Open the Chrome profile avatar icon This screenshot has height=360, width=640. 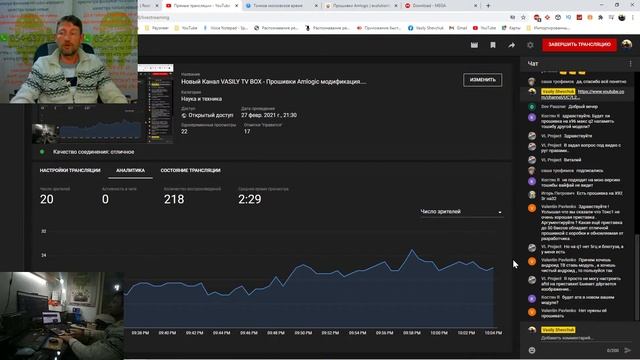(622, 18)
